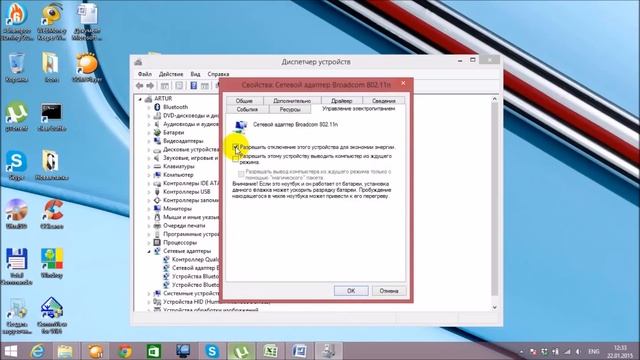
Task: Expand the Батареи category
Action: [x=149, y=133]
